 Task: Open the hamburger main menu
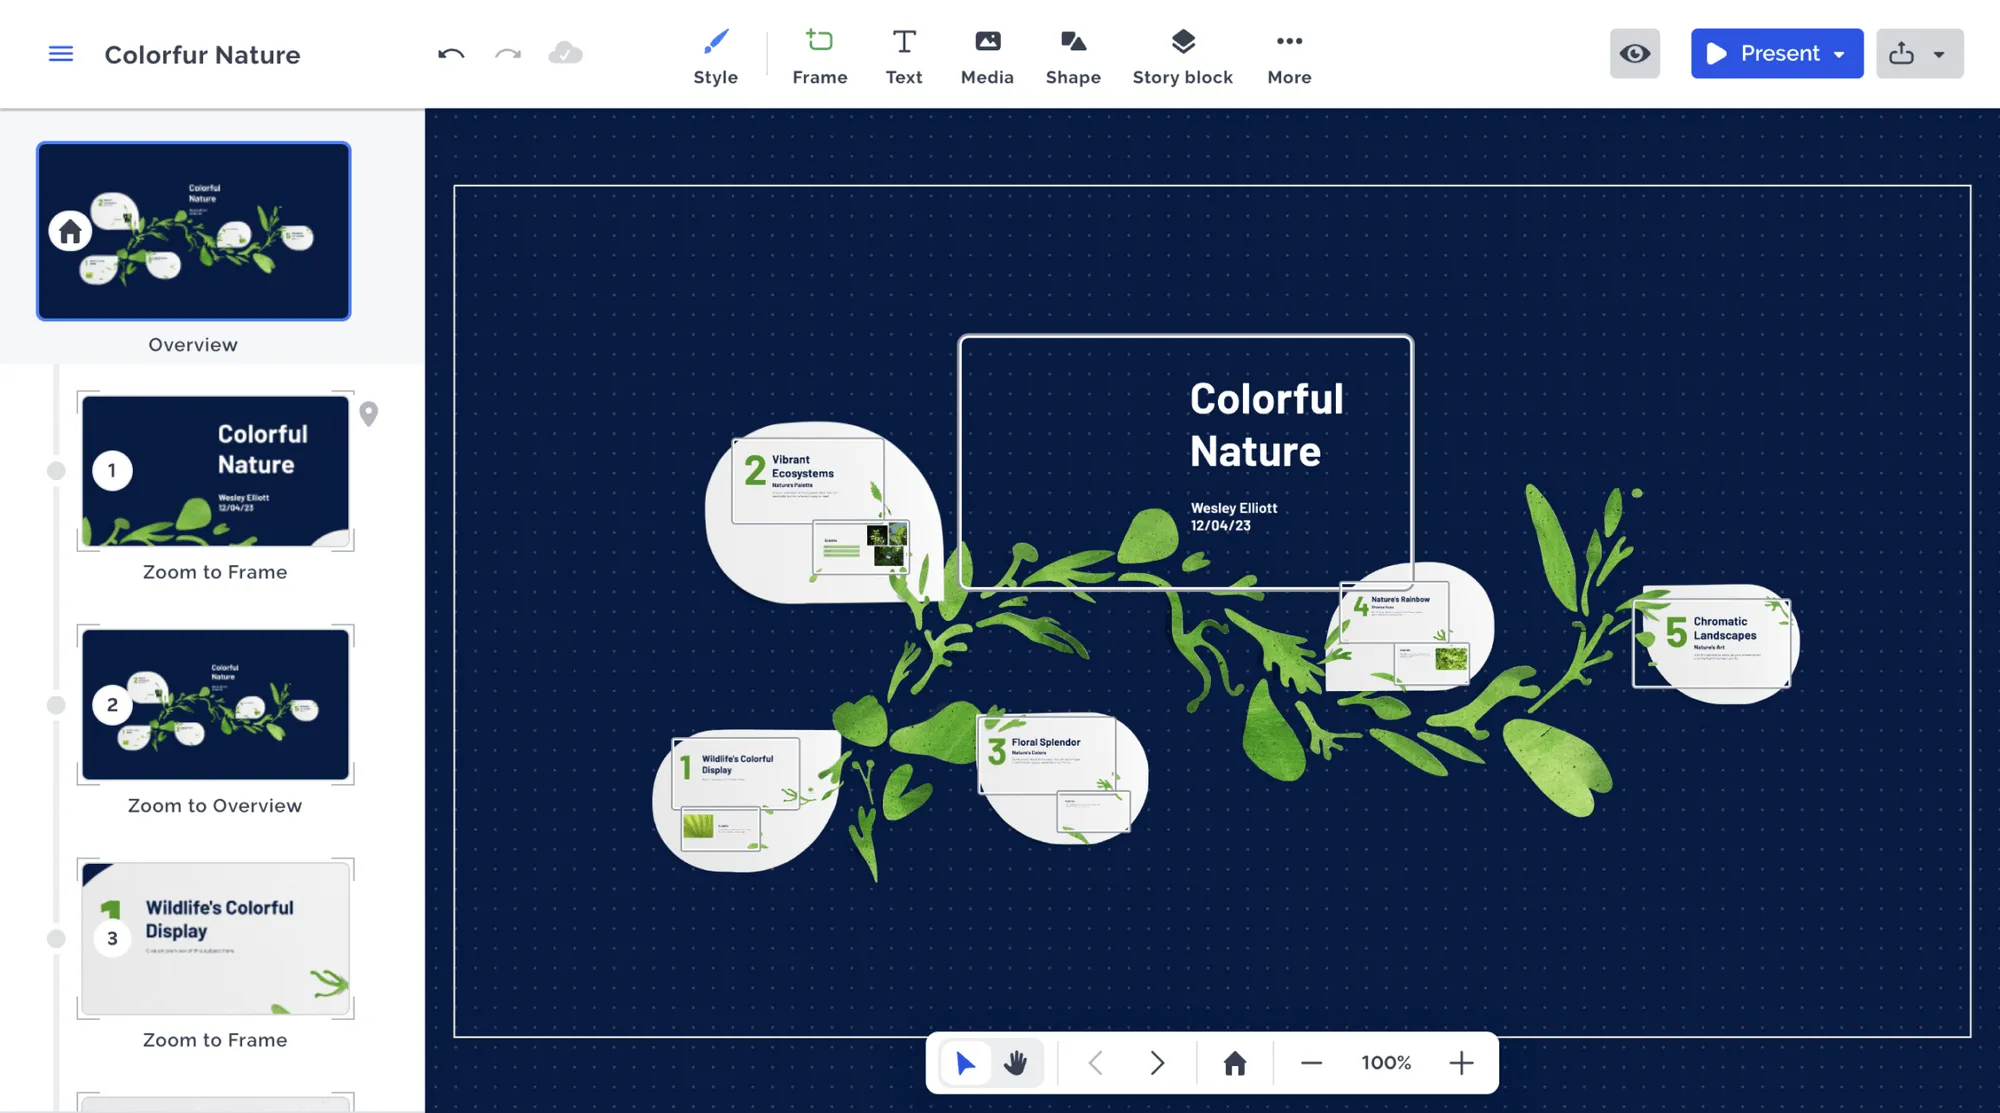[x=60, y=53]
